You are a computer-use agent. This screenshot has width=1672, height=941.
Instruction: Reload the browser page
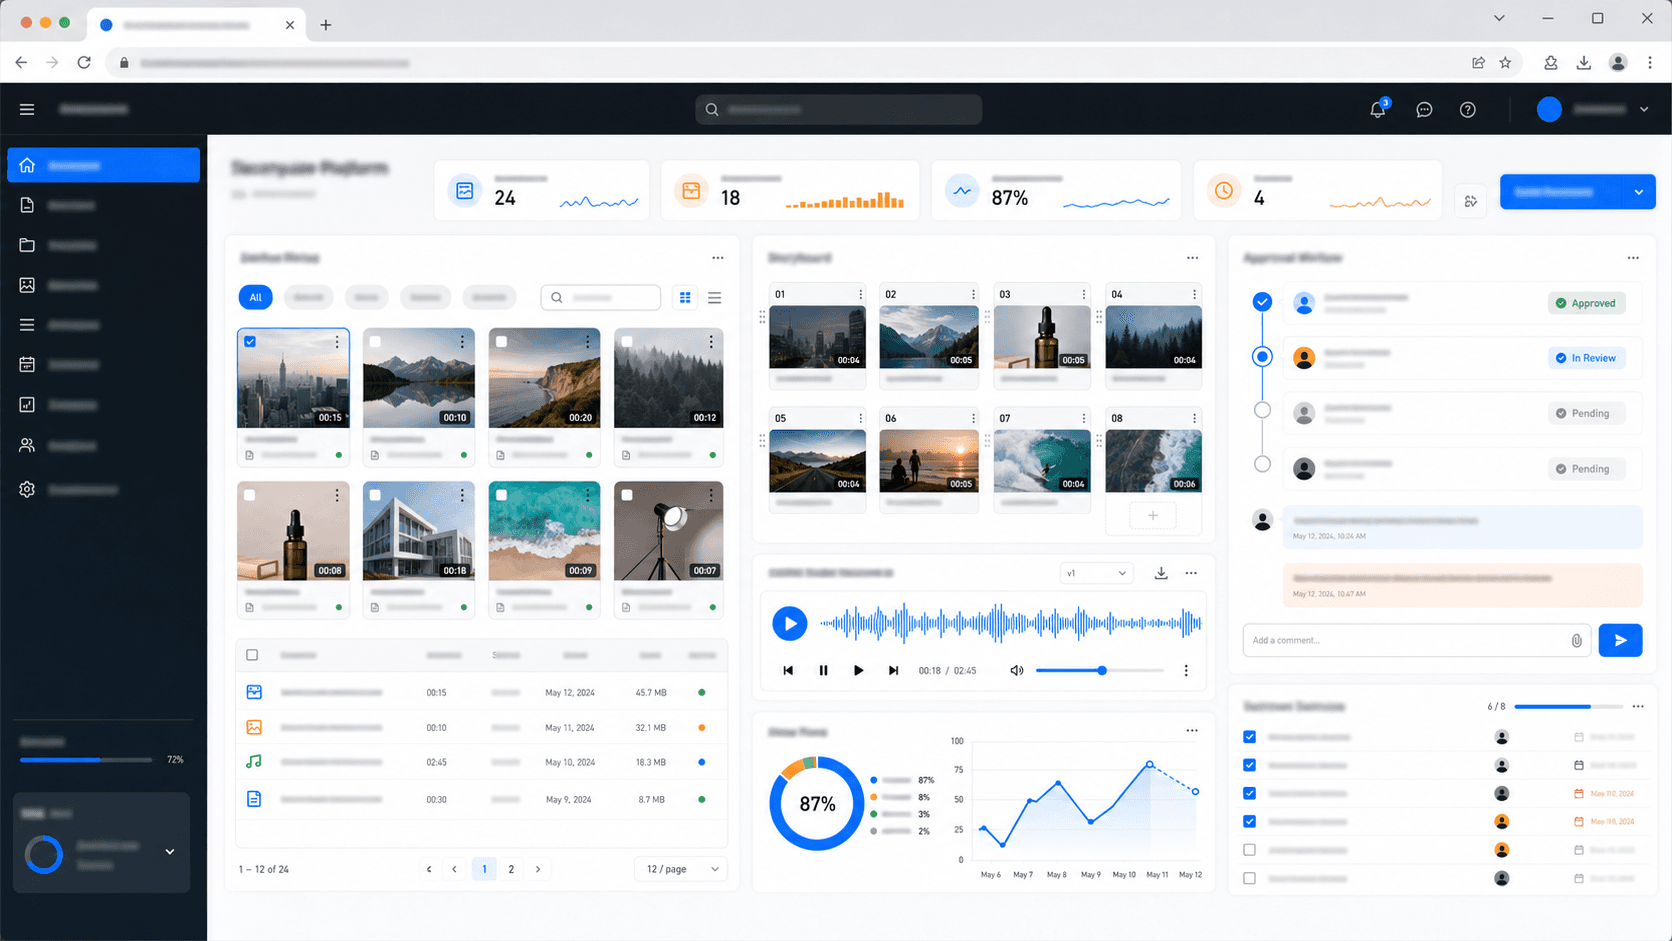pos(84,63)
